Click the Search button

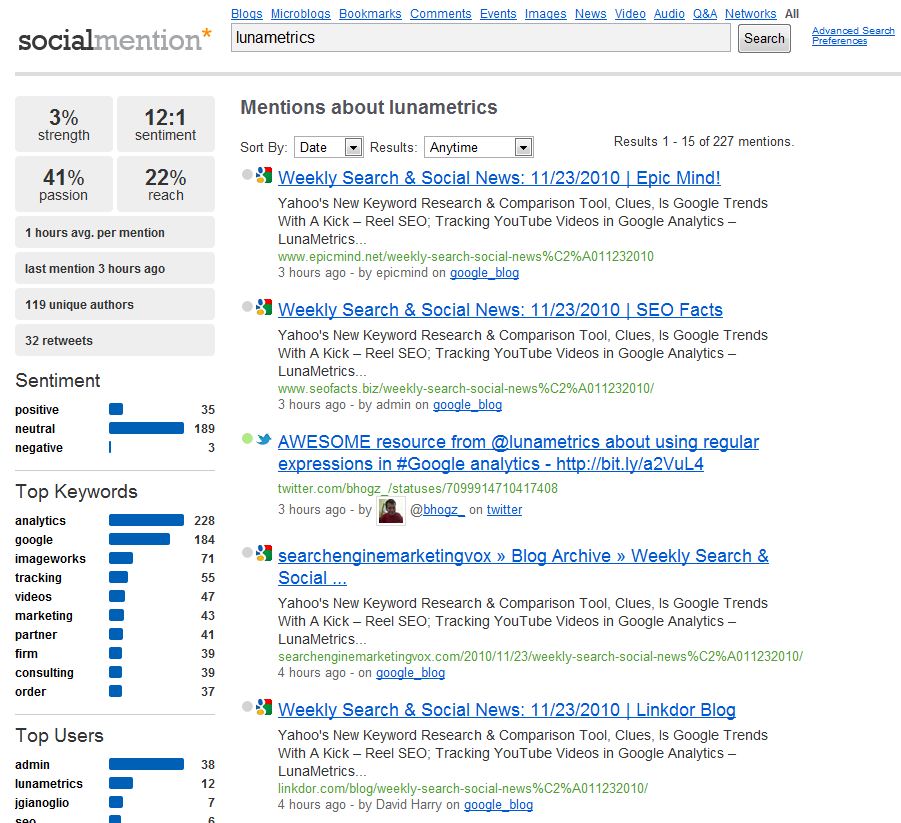pos(764,39)
